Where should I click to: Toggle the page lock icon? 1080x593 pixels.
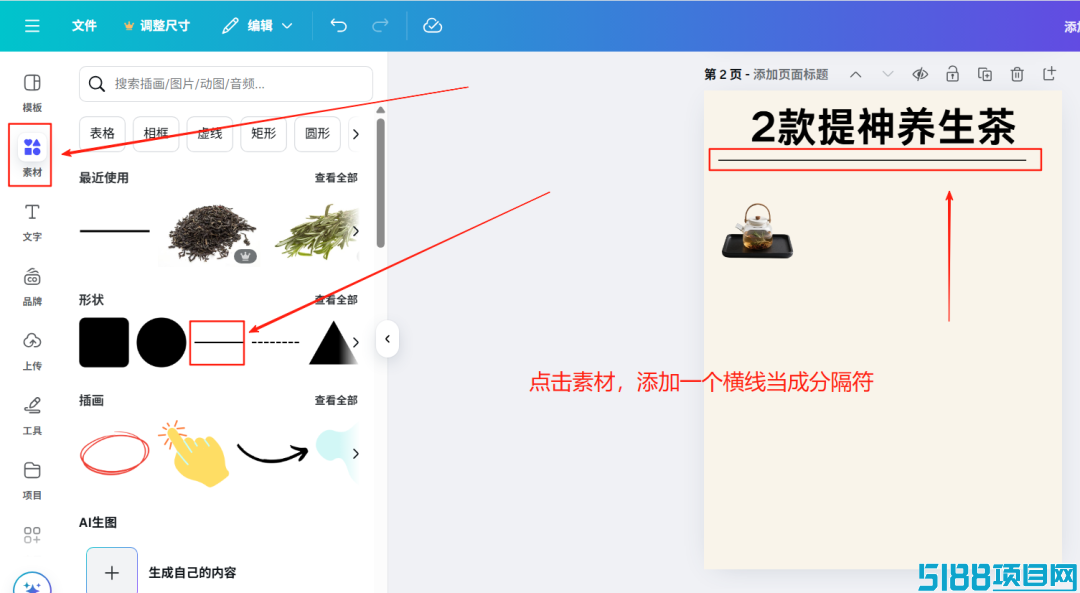click(953, 74)
